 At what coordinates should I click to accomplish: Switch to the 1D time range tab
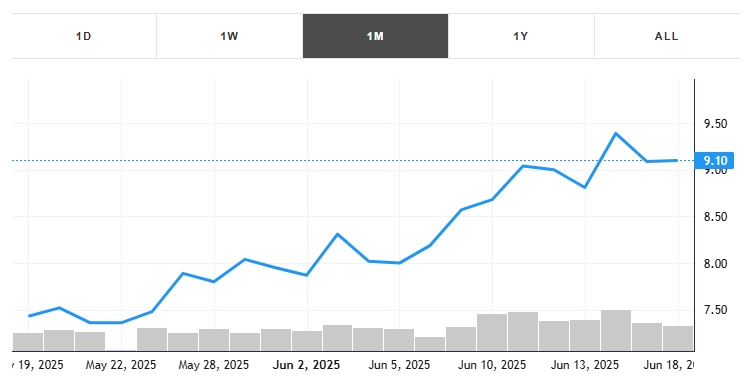[84, 36]
